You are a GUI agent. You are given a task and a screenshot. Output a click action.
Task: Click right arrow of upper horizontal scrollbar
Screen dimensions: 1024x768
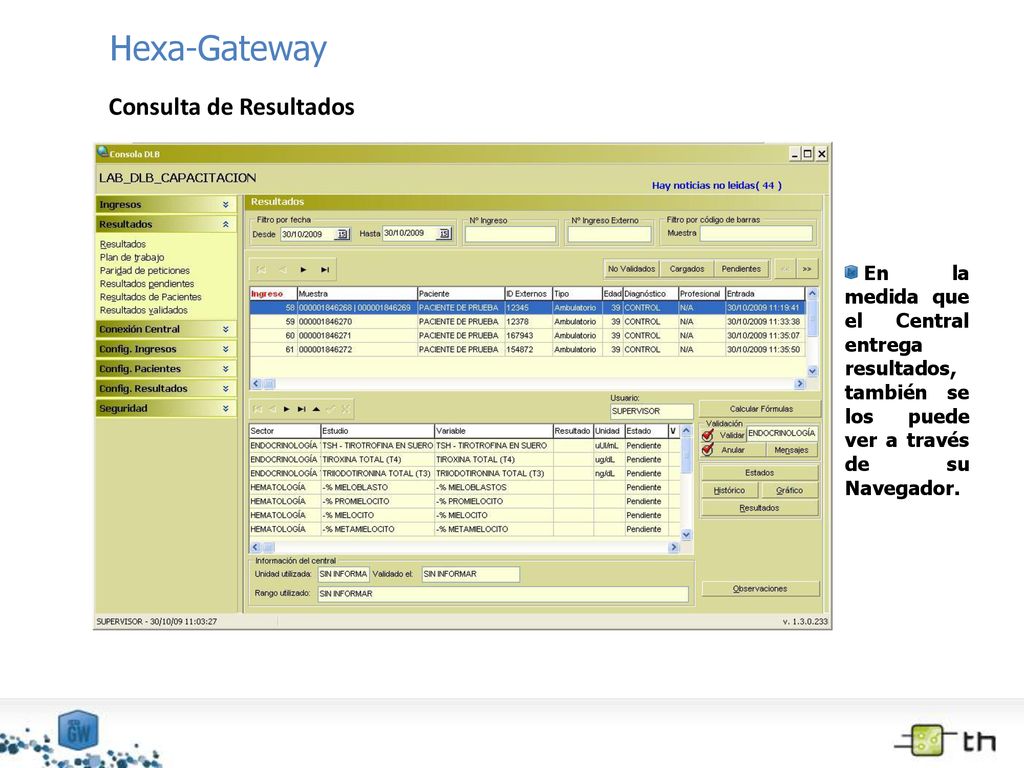[x=800, y=383]
